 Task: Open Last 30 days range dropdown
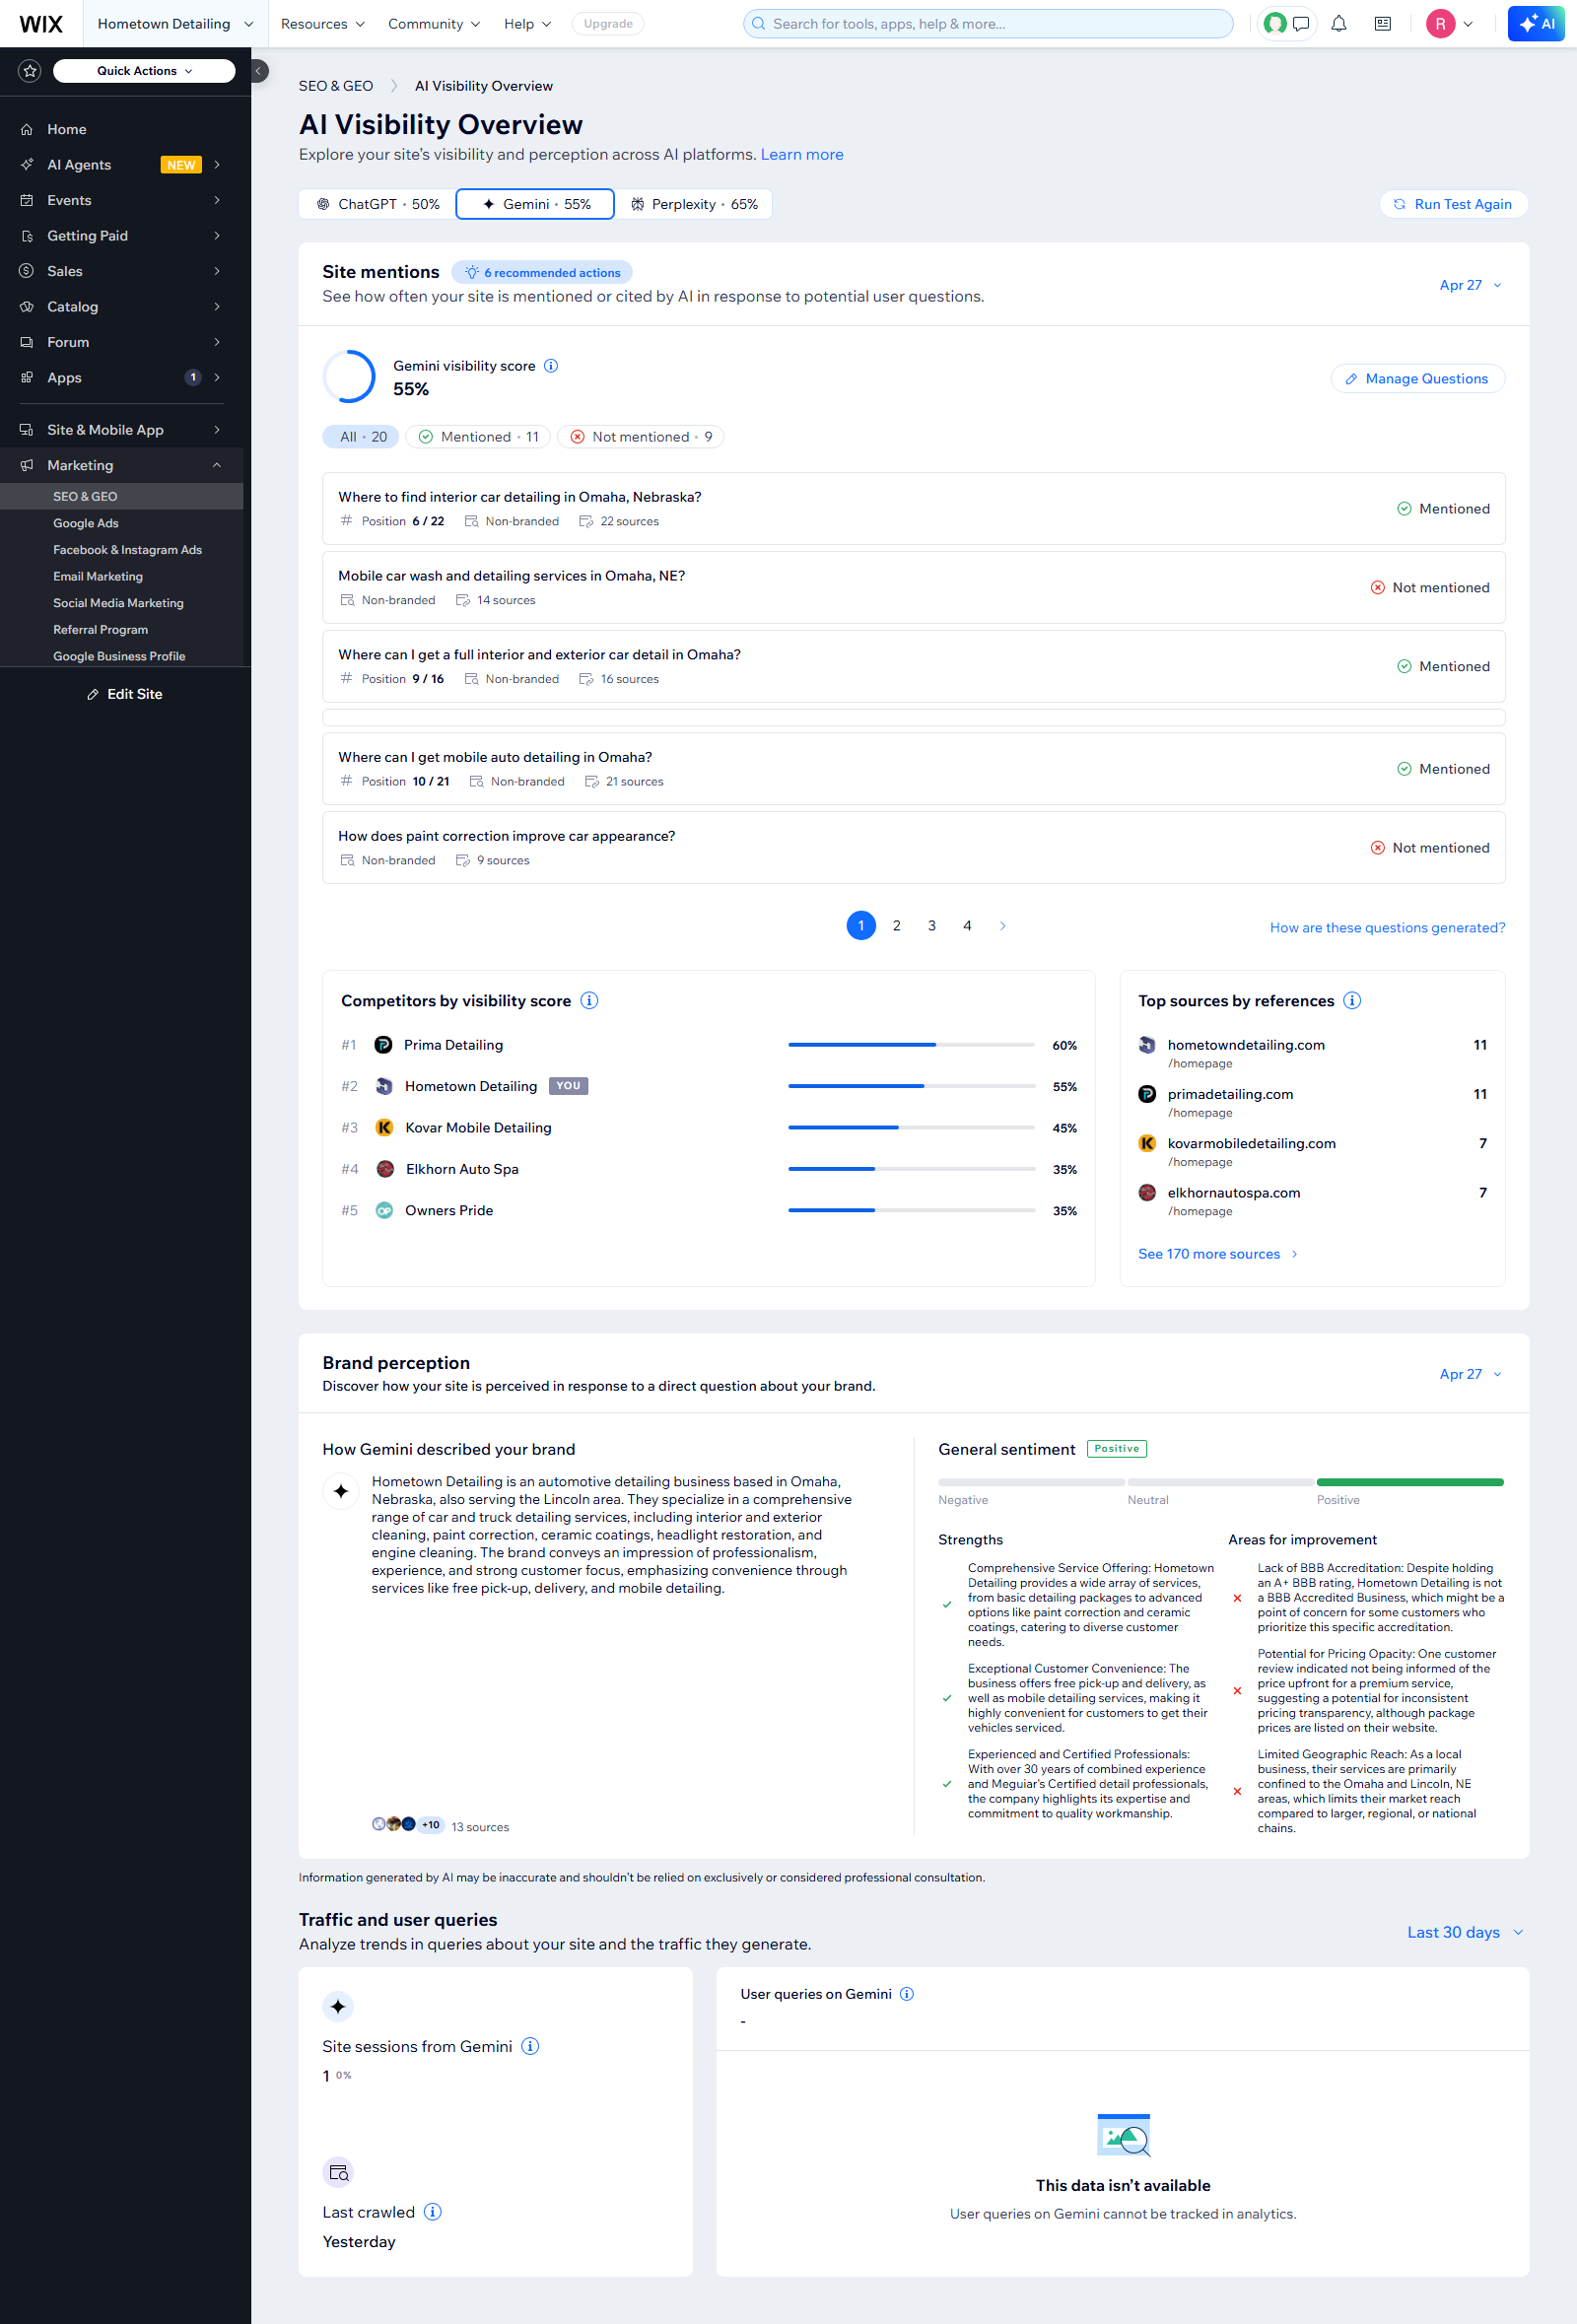click(1465, 1932)
